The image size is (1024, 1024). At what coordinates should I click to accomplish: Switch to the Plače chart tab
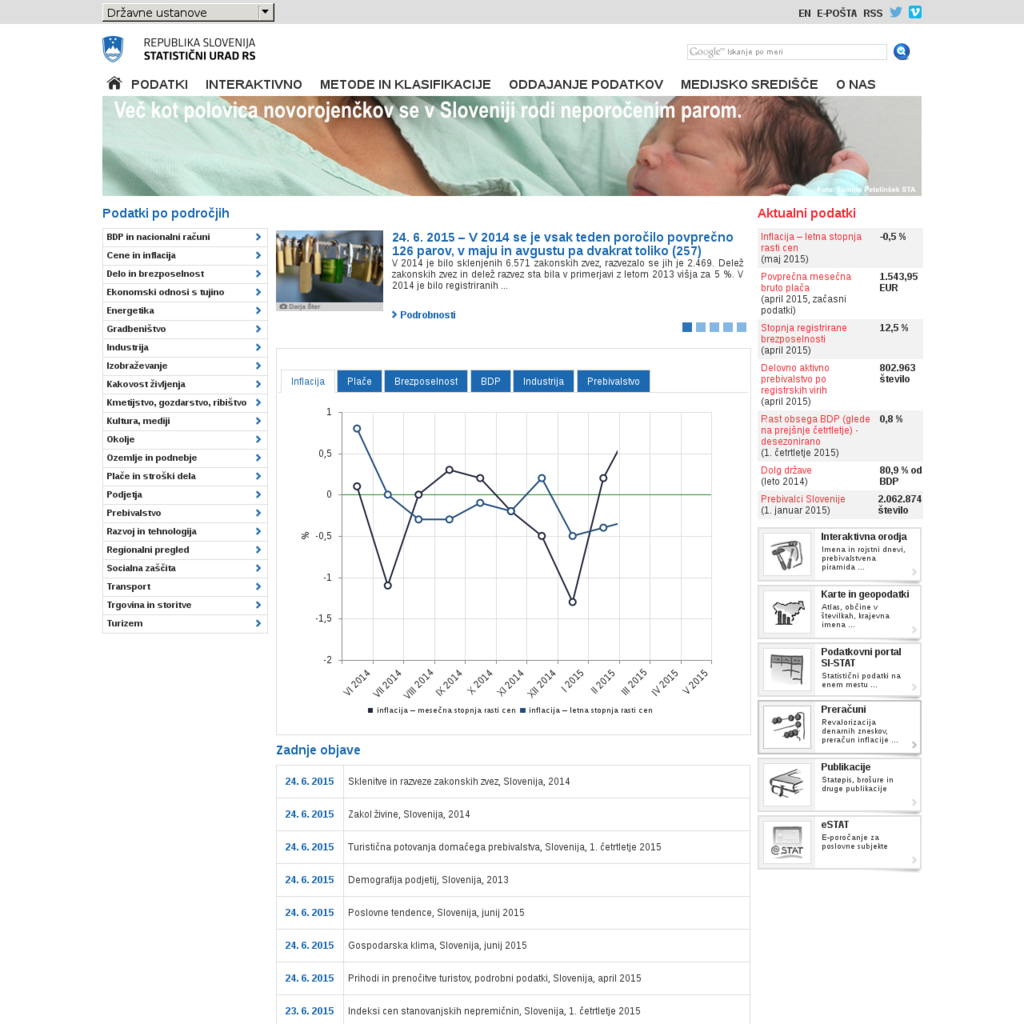358,381
